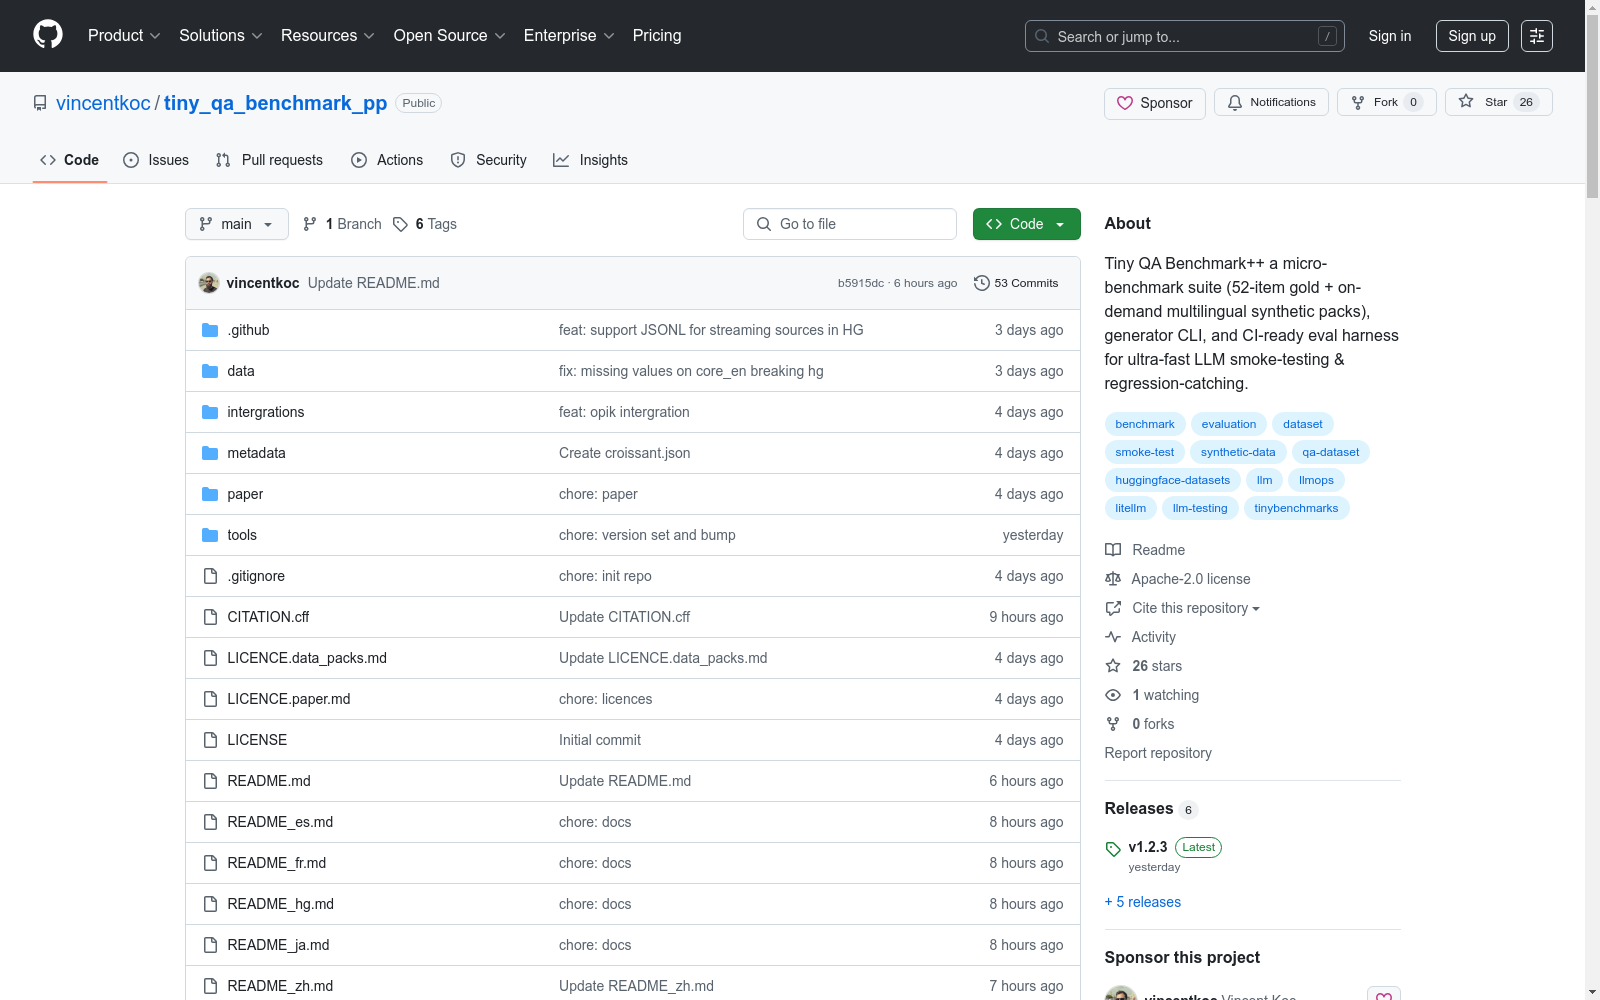Open Readme from About sidebar
Viewport: 1600px width, 1000px height.
1145,550
